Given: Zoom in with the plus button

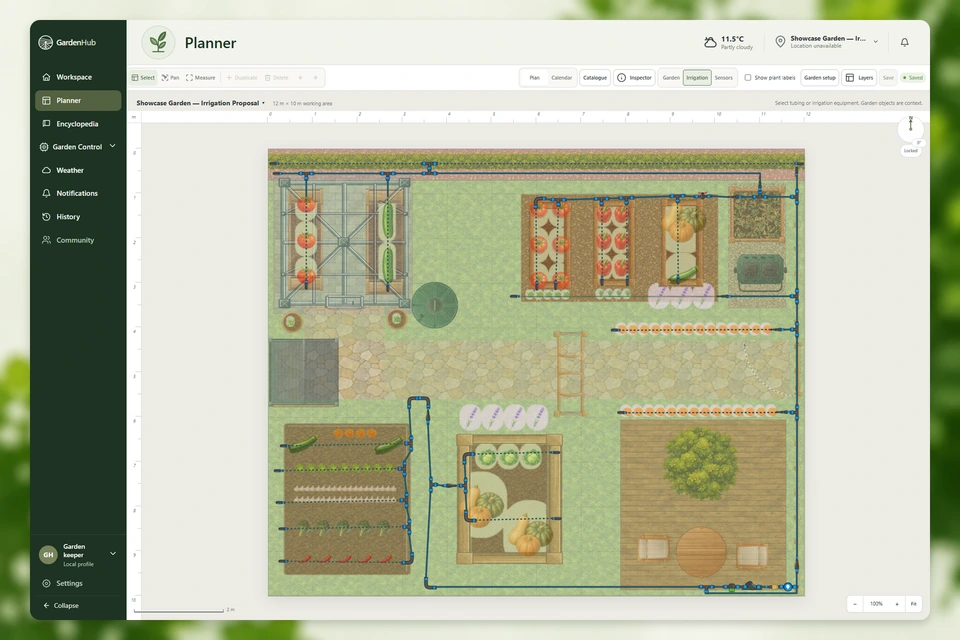Looking at the screenshot, I should tap(897, 604).
